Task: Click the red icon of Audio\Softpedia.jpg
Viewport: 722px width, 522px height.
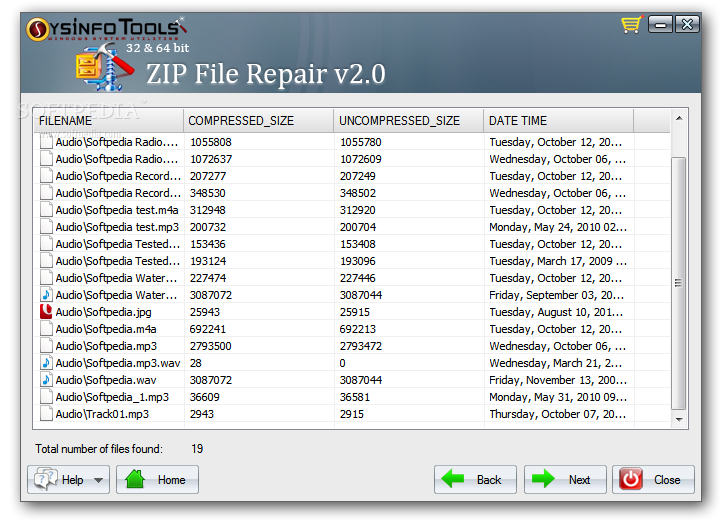Action: click(46, 312)
